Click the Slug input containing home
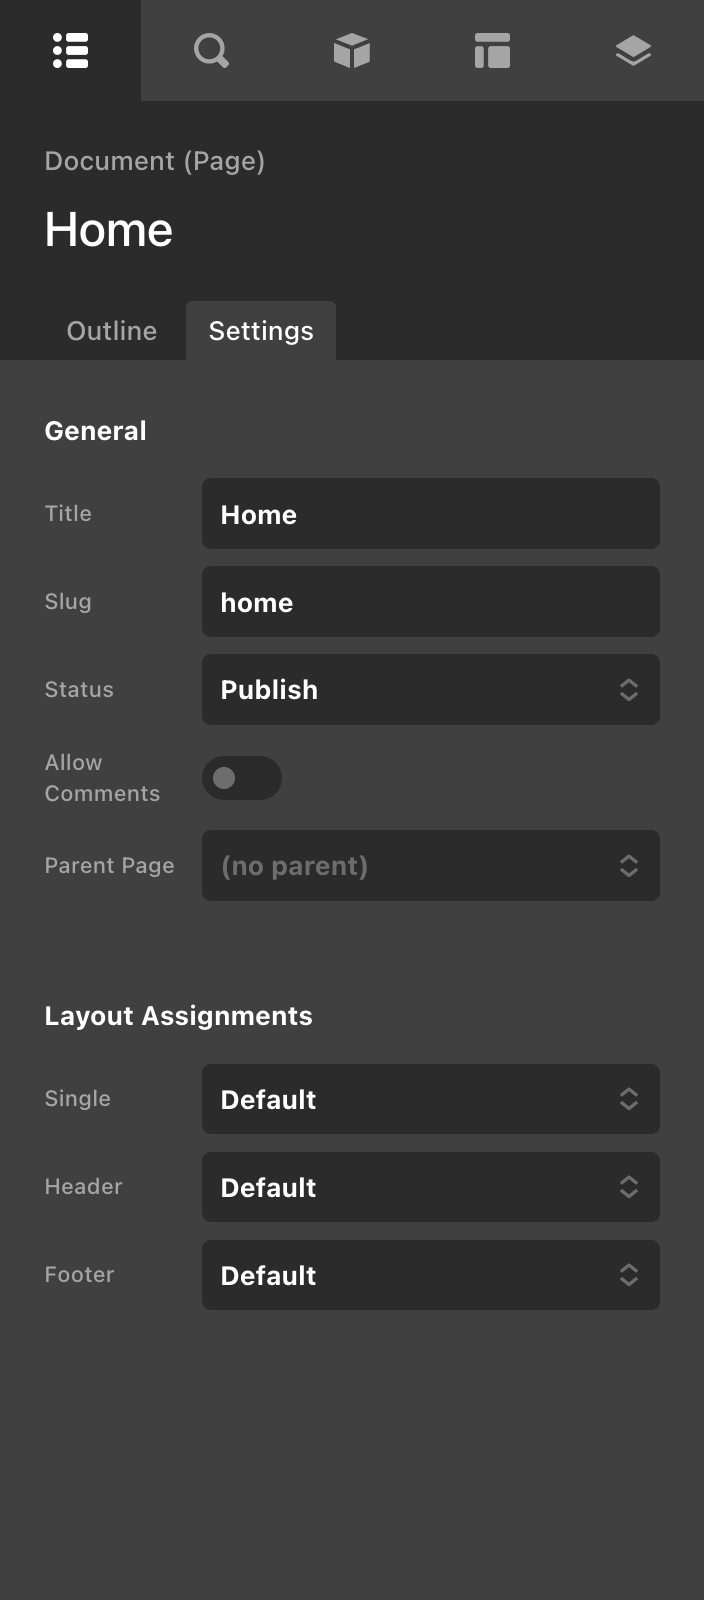The height and width of the screenshot is (1600, 704). tap(430, 601)
